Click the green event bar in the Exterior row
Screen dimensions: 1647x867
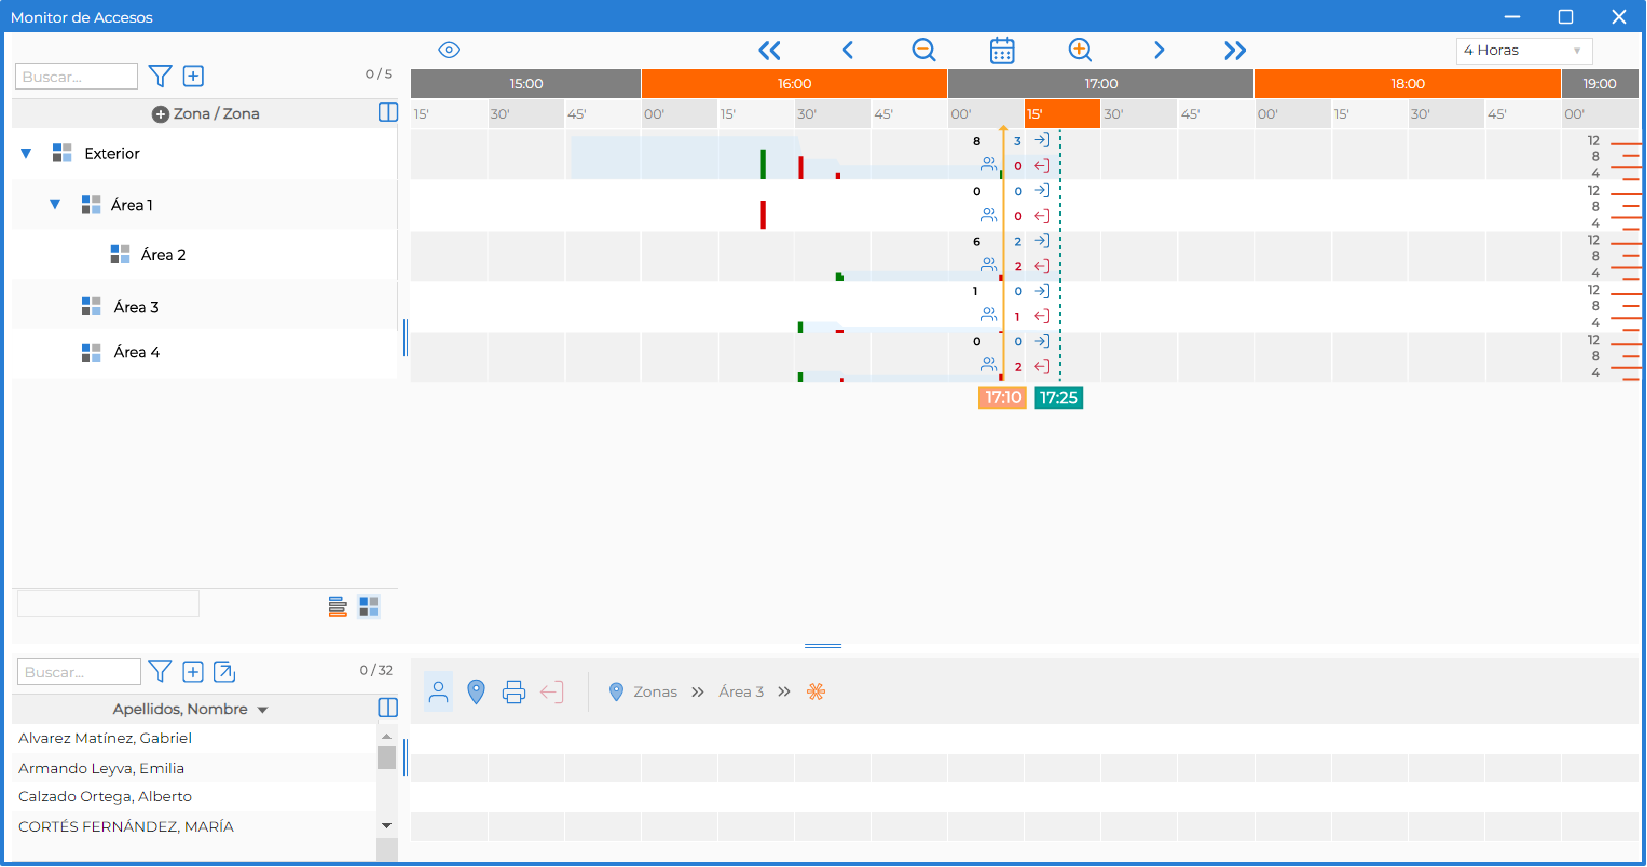pos(763,164)
